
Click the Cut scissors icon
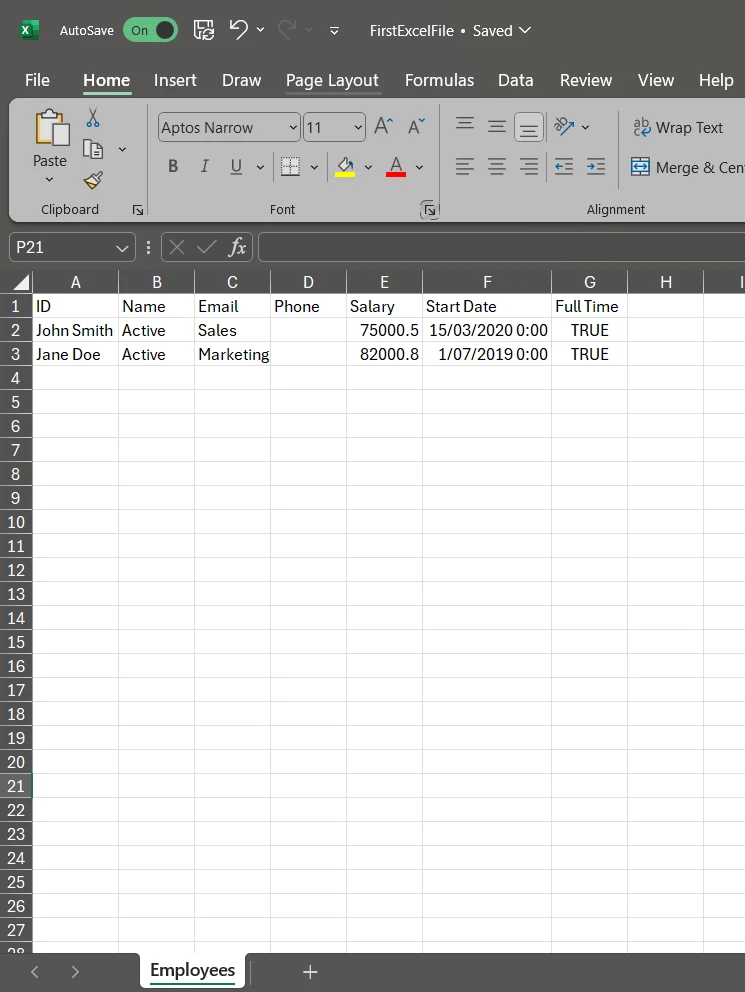(93, 119)
